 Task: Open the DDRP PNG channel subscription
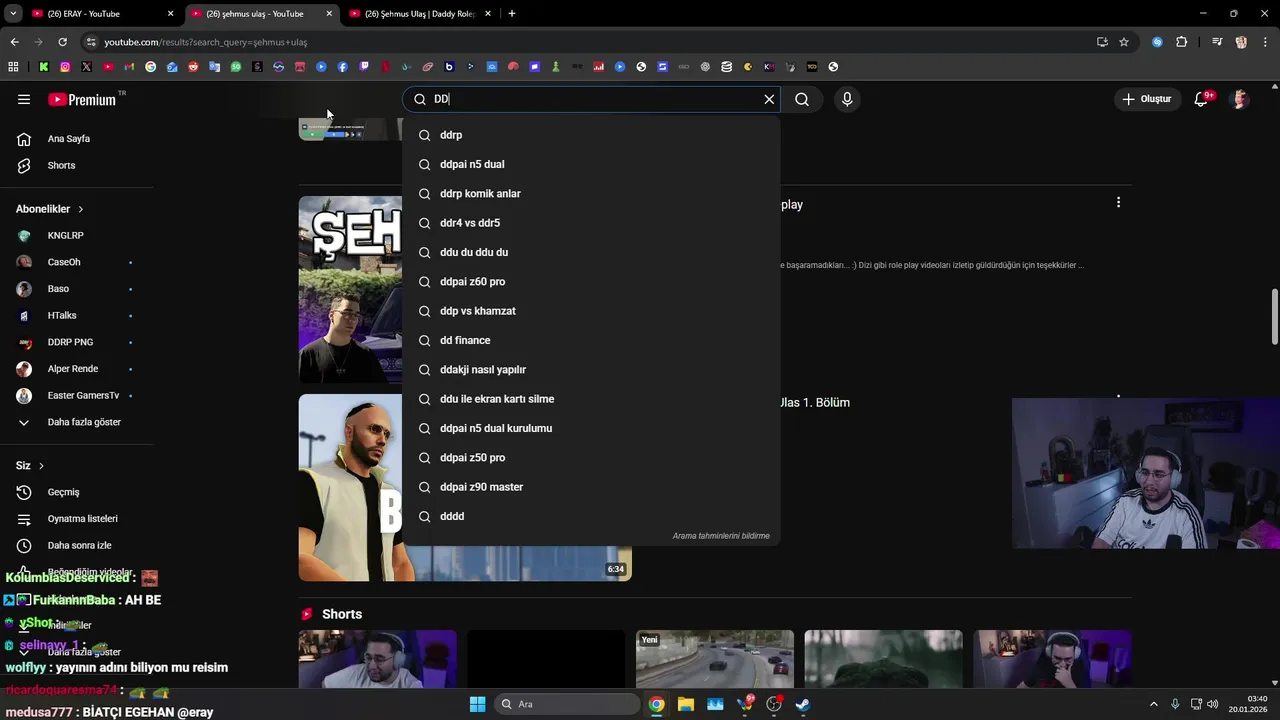(70, 342)
